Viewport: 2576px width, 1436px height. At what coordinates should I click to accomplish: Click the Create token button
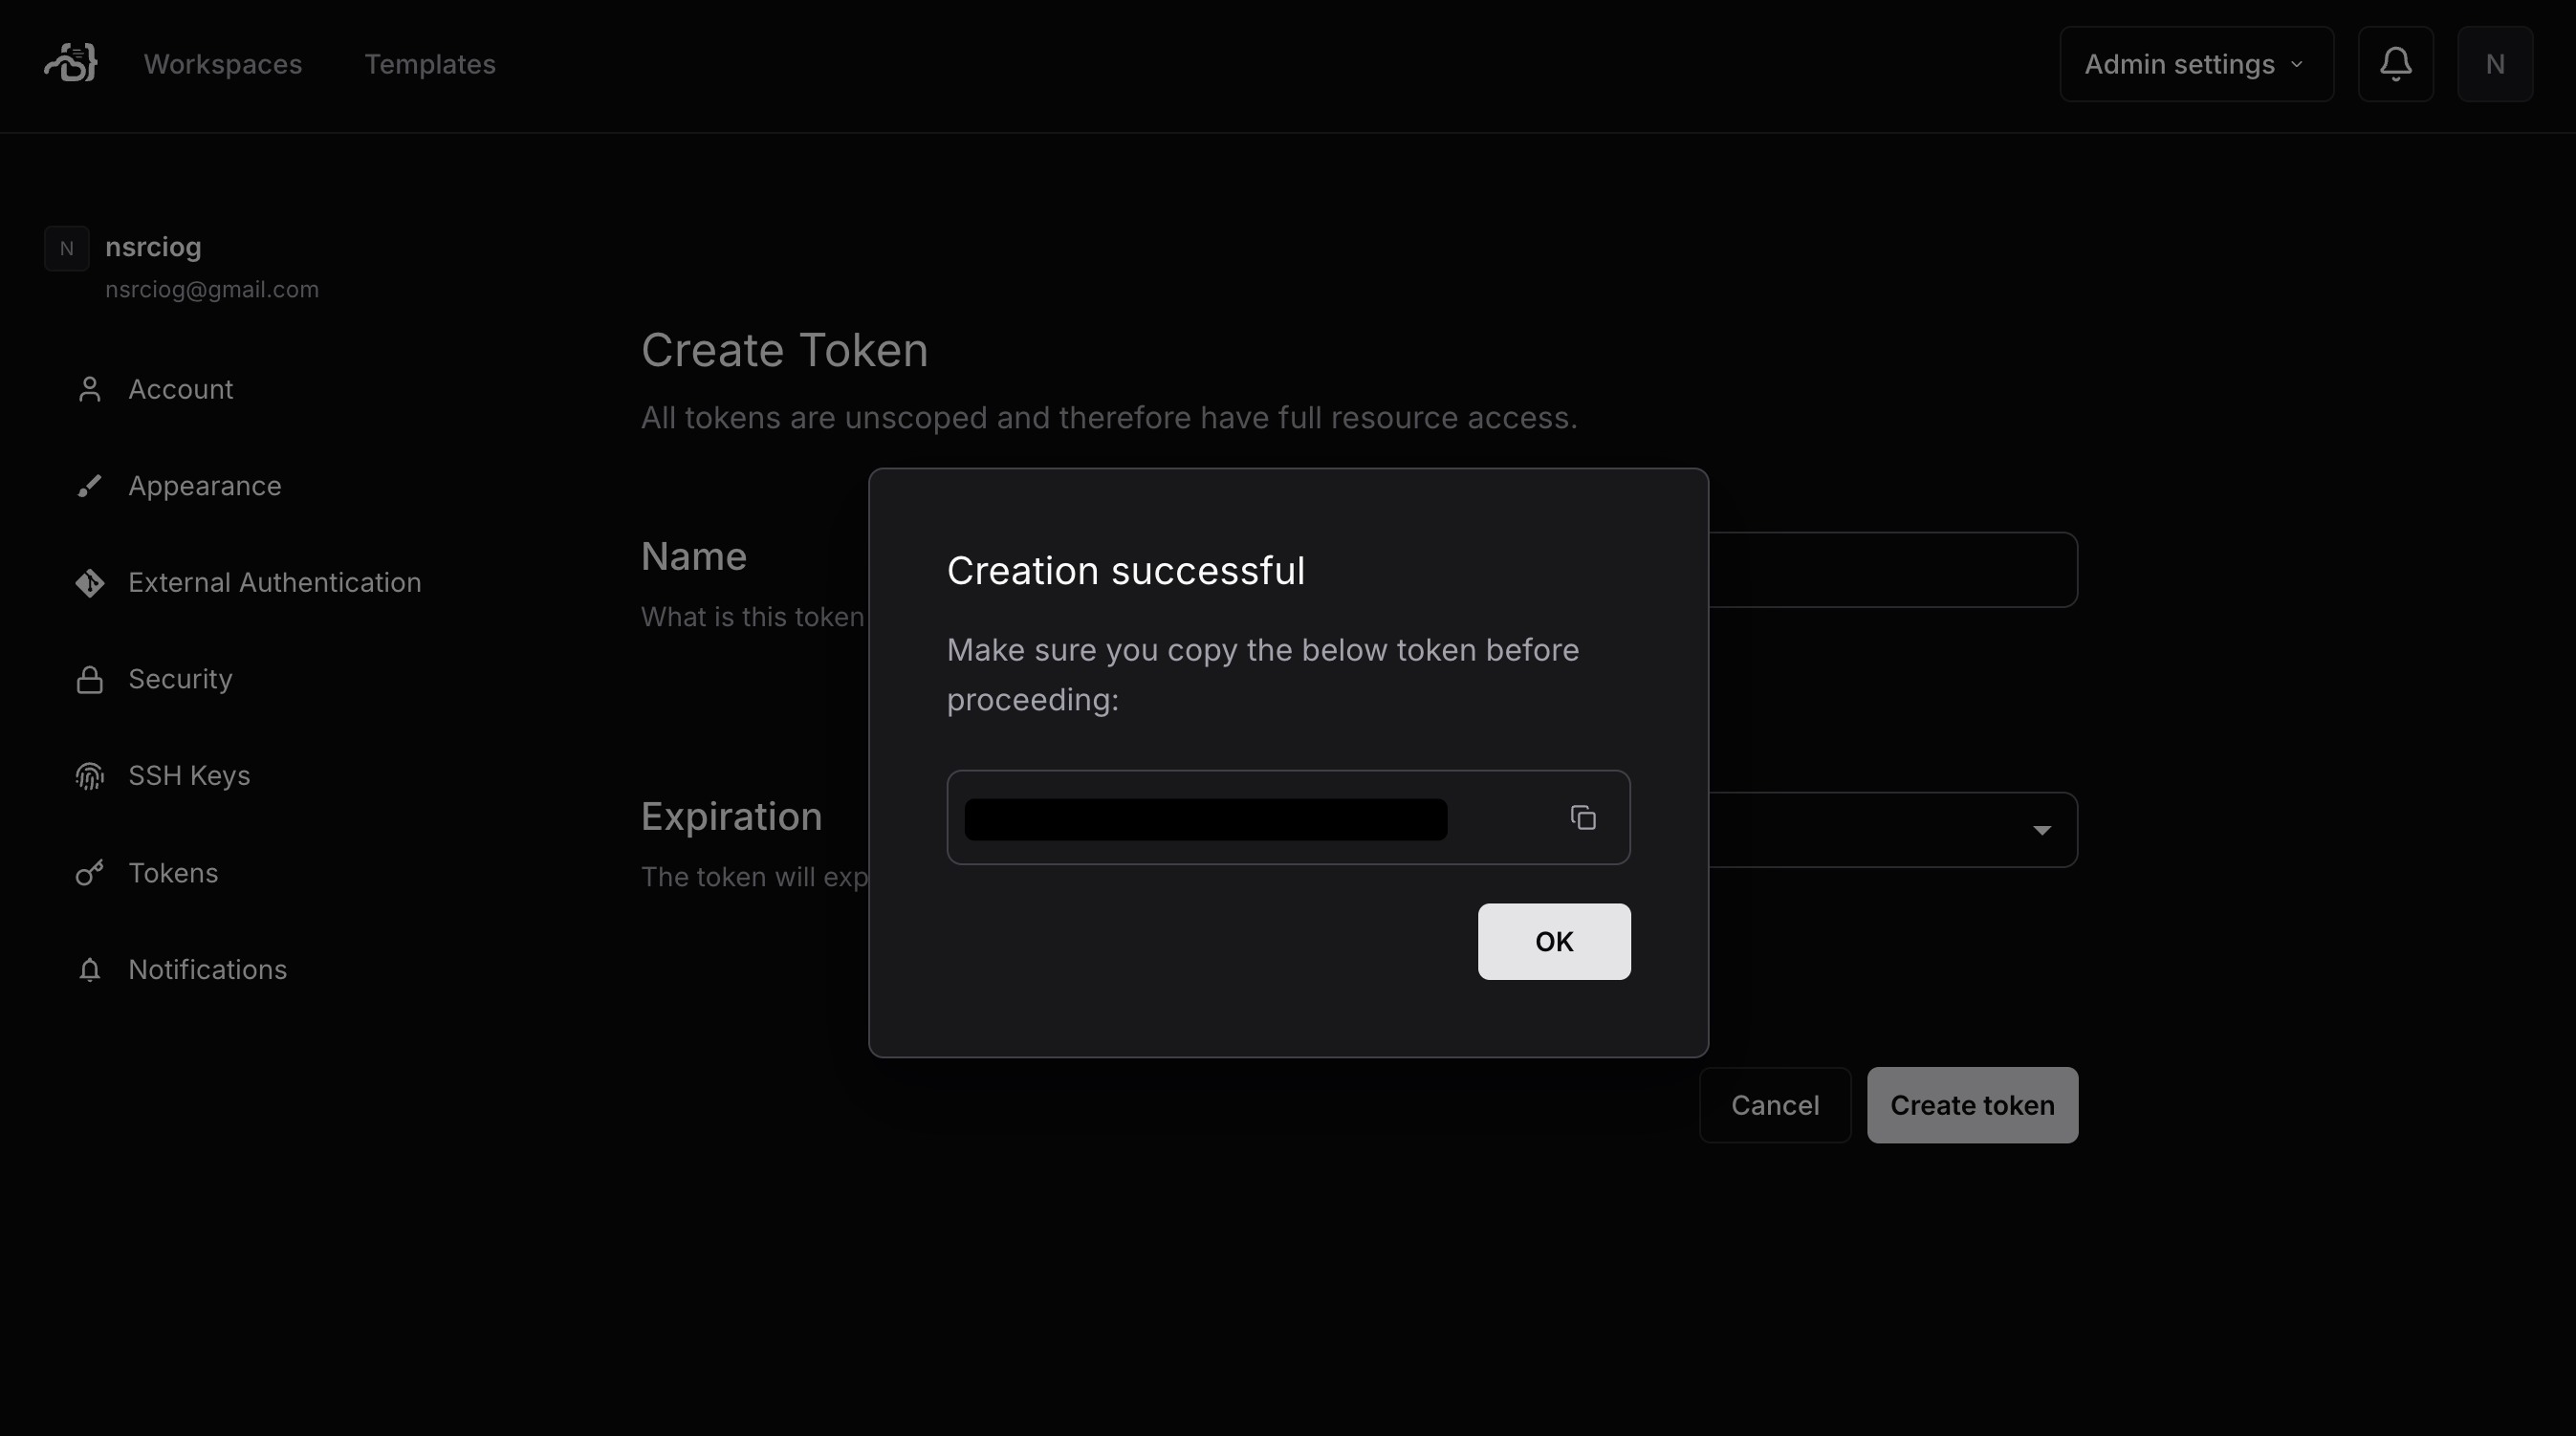[x=1971, y=1104]
